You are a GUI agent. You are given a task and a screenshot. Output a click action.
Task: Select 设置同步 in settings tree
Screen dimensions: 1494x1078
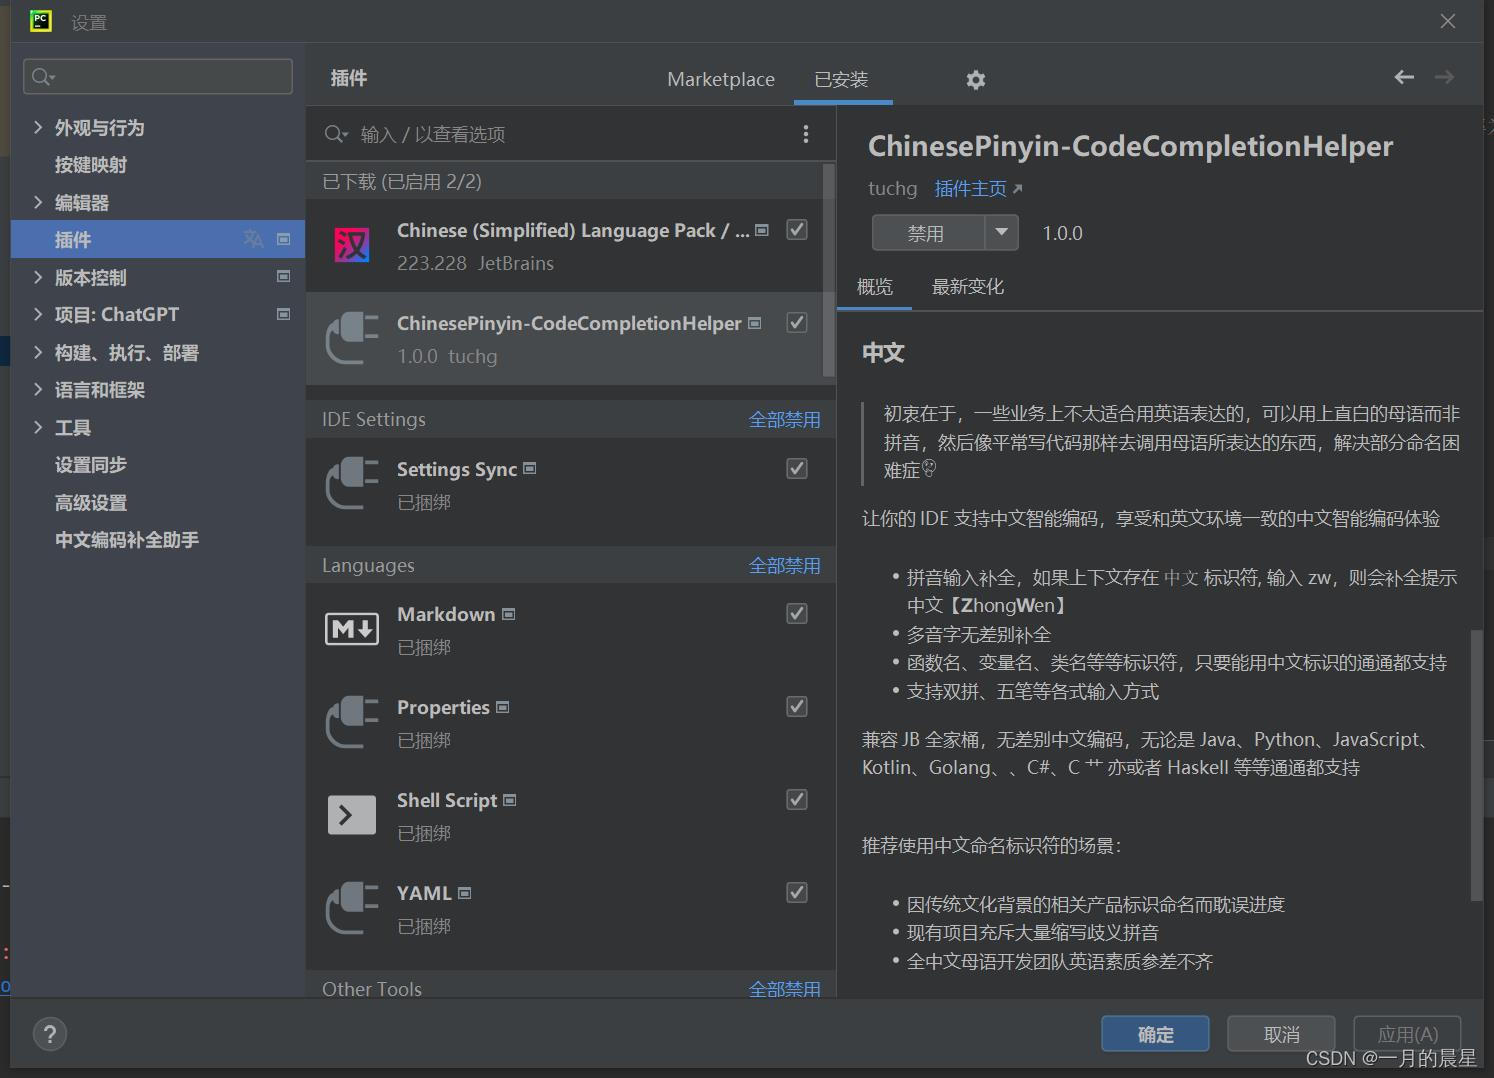click(x=91, y=465)
